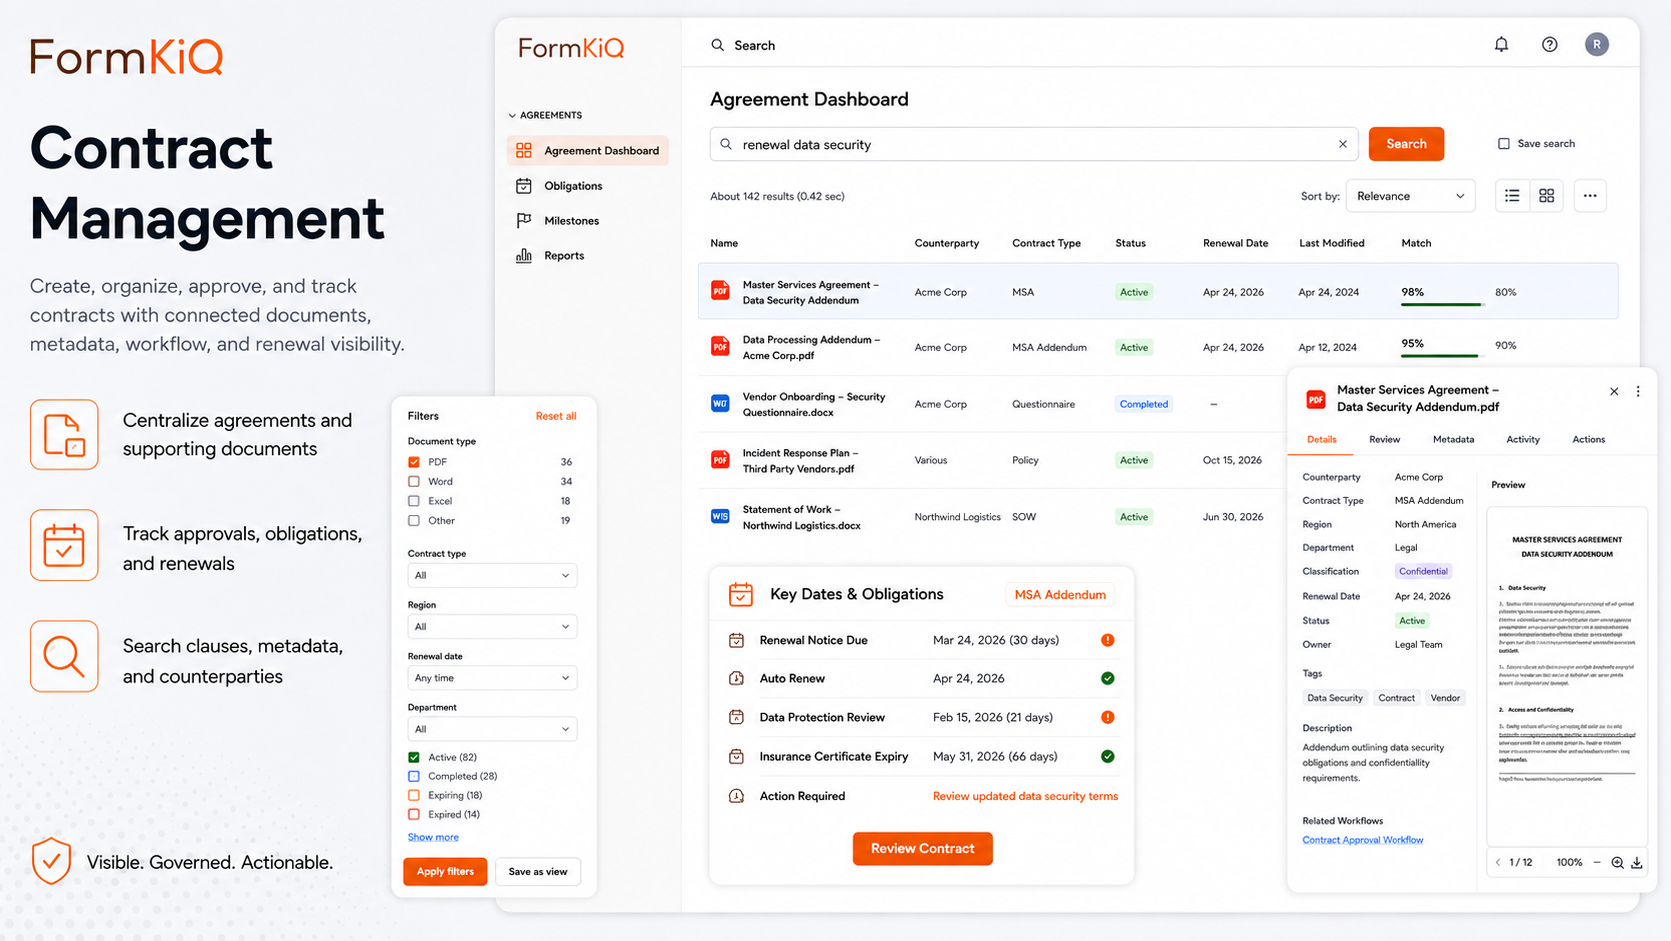
Task: Open detail panel kebab menu
Action: (x=1638, y=391)
